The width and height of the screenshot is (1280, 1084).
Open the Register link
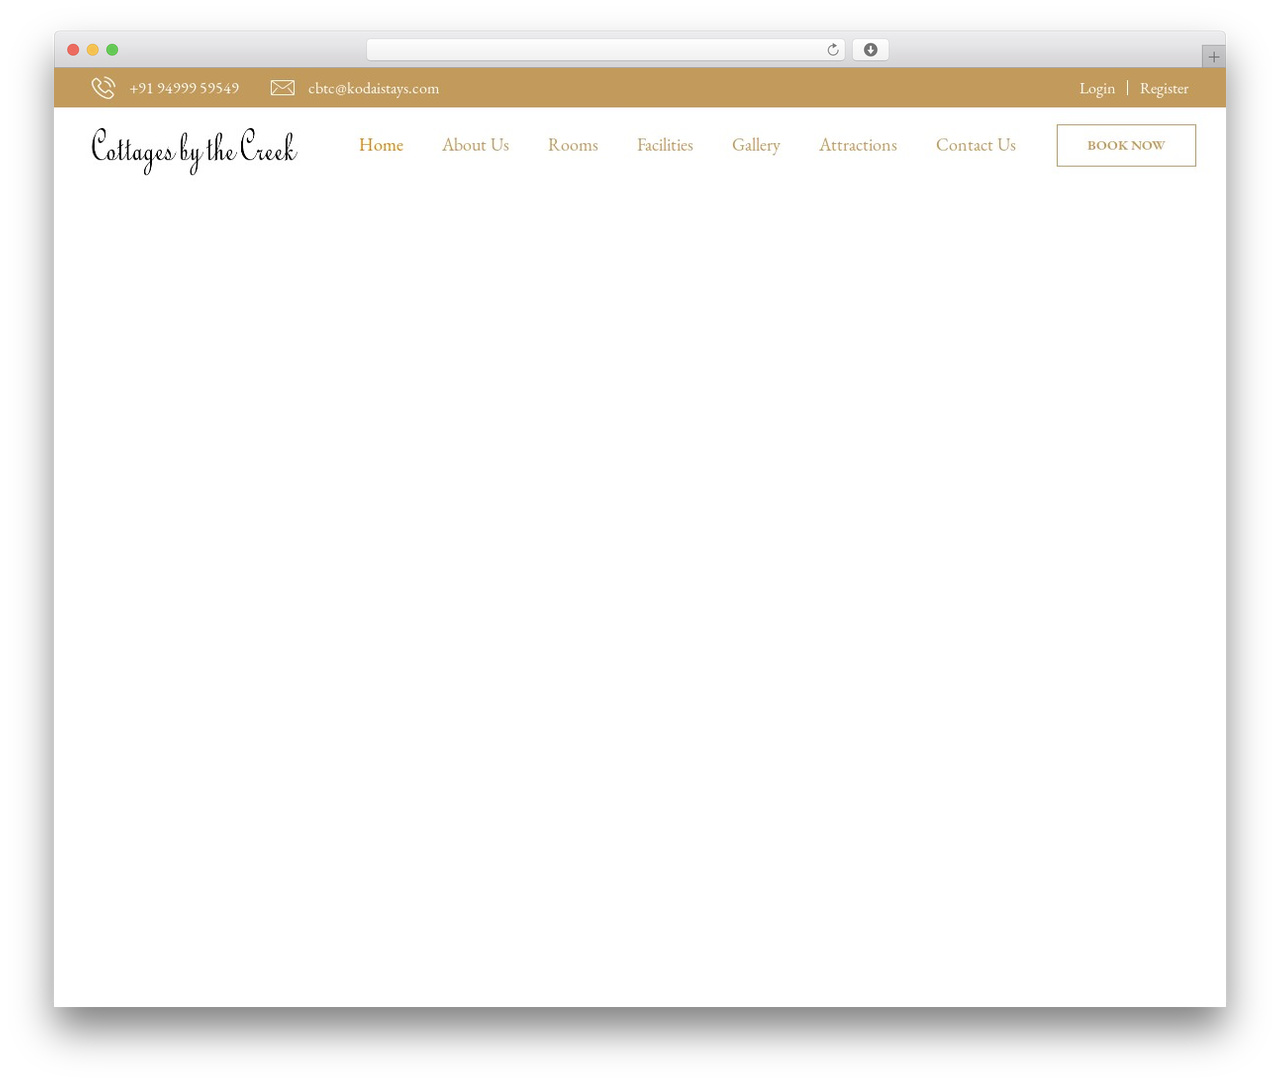click(x=1164, y=88)
